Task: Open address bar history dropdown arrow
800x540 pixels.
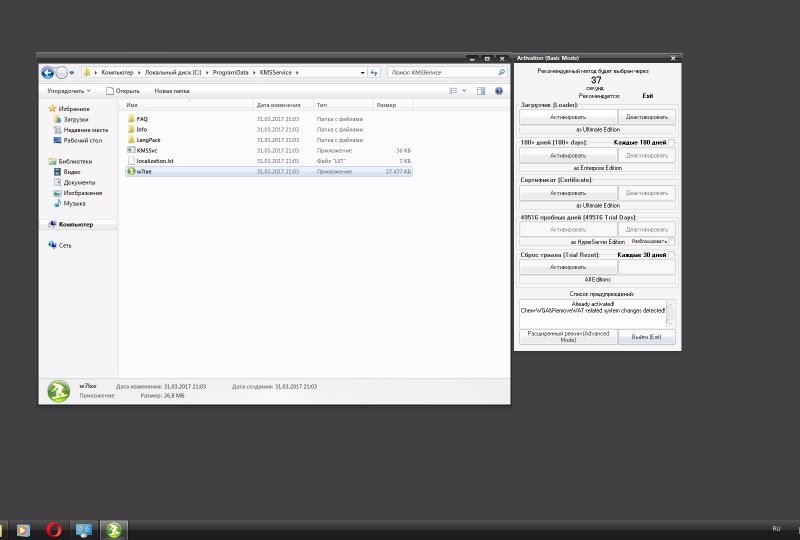Action: [362, 73]
